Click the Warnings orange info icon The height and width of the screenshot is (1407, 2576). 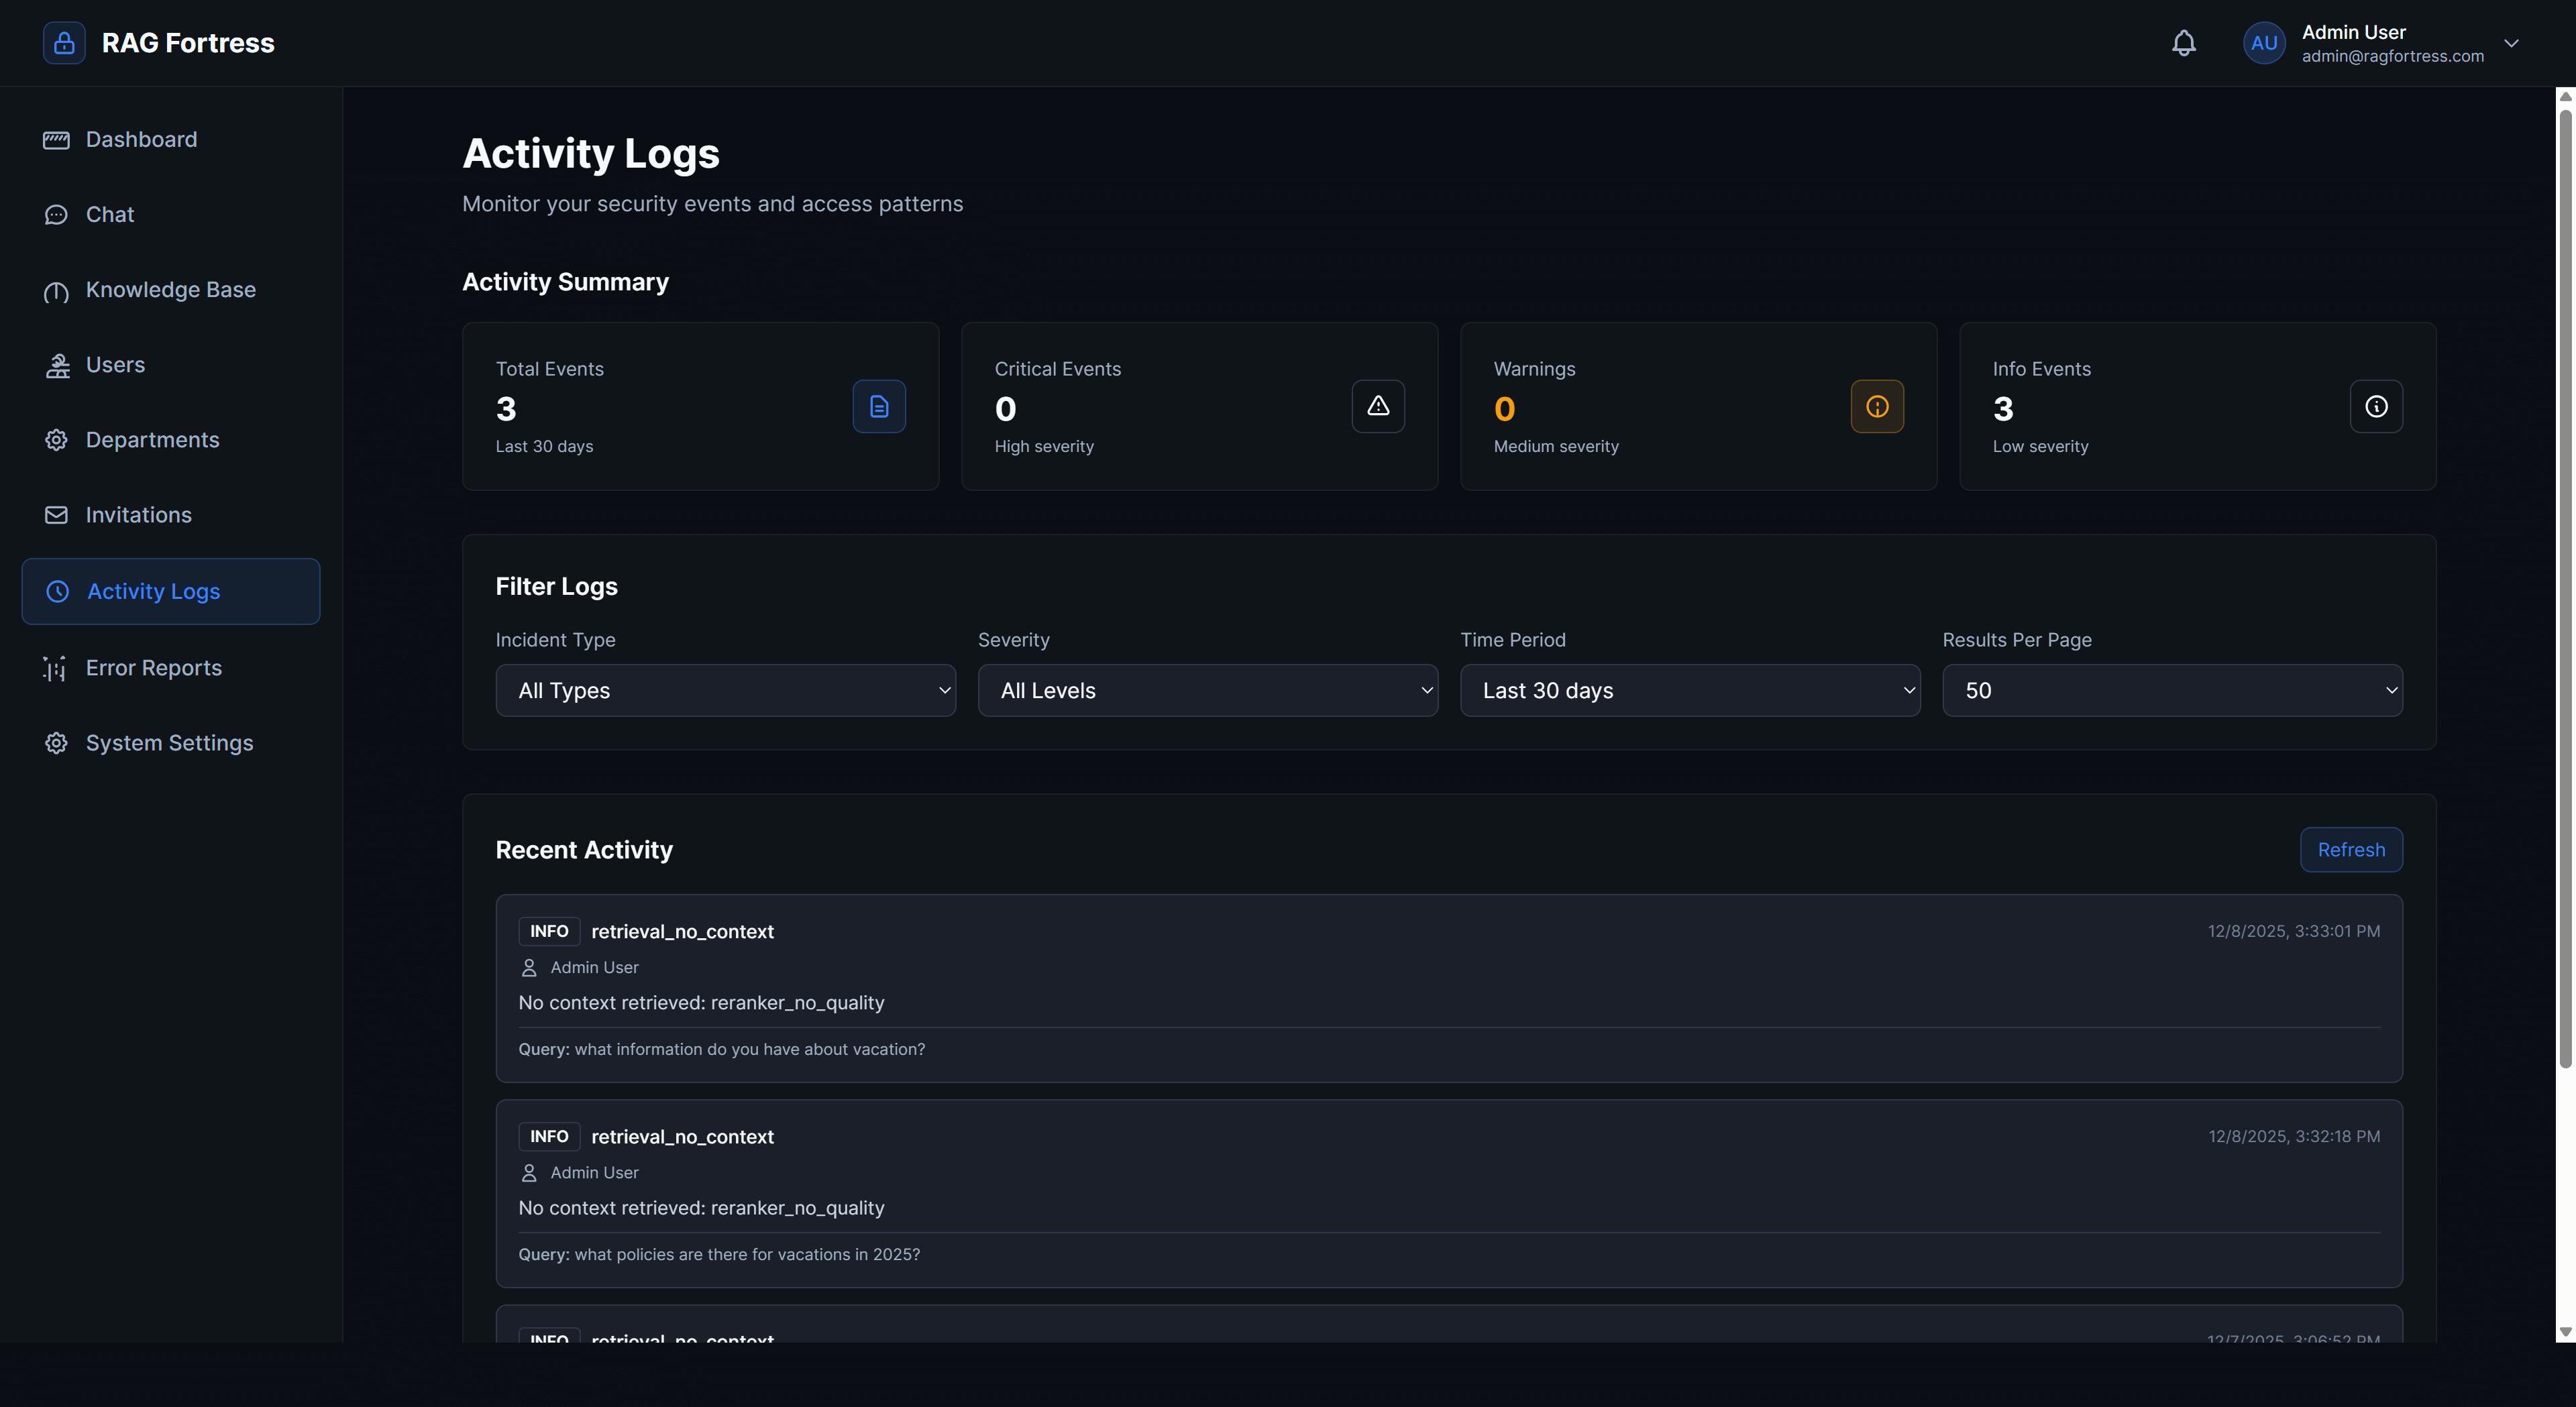click(1876, 406)
